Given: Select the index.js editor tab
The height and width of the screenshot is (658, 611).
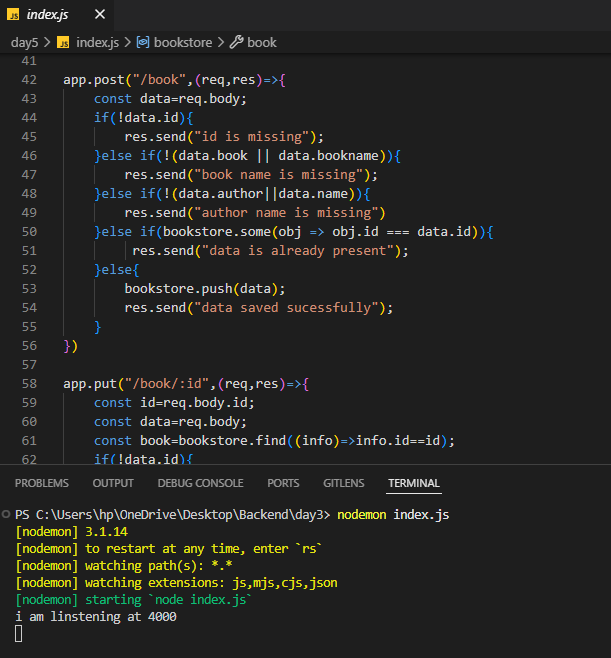Looking at the screenshot, I should (x=56, y=15).
